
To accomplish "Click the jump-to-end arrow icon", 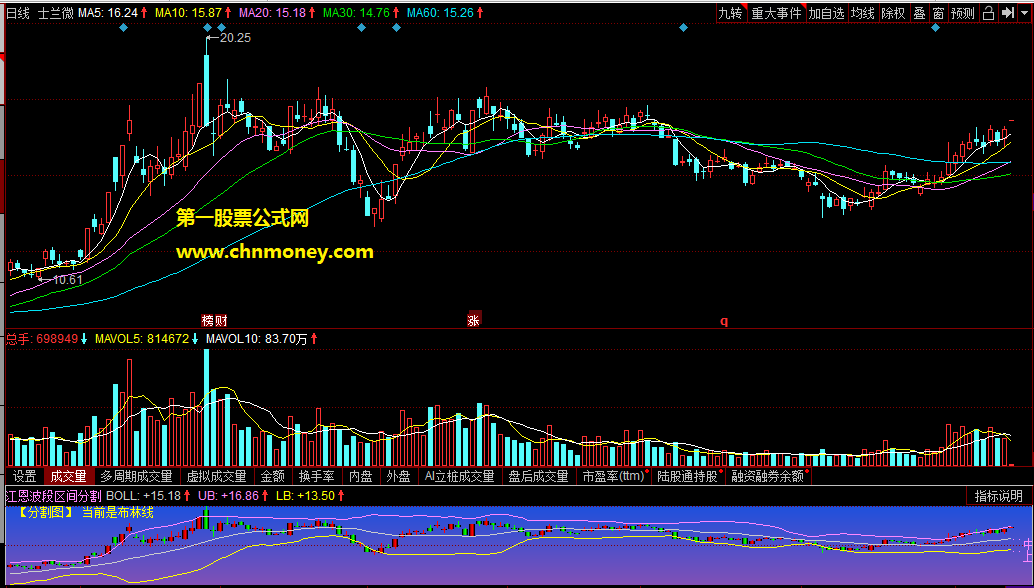I will pyautogui.click(x=1007, y=13).
